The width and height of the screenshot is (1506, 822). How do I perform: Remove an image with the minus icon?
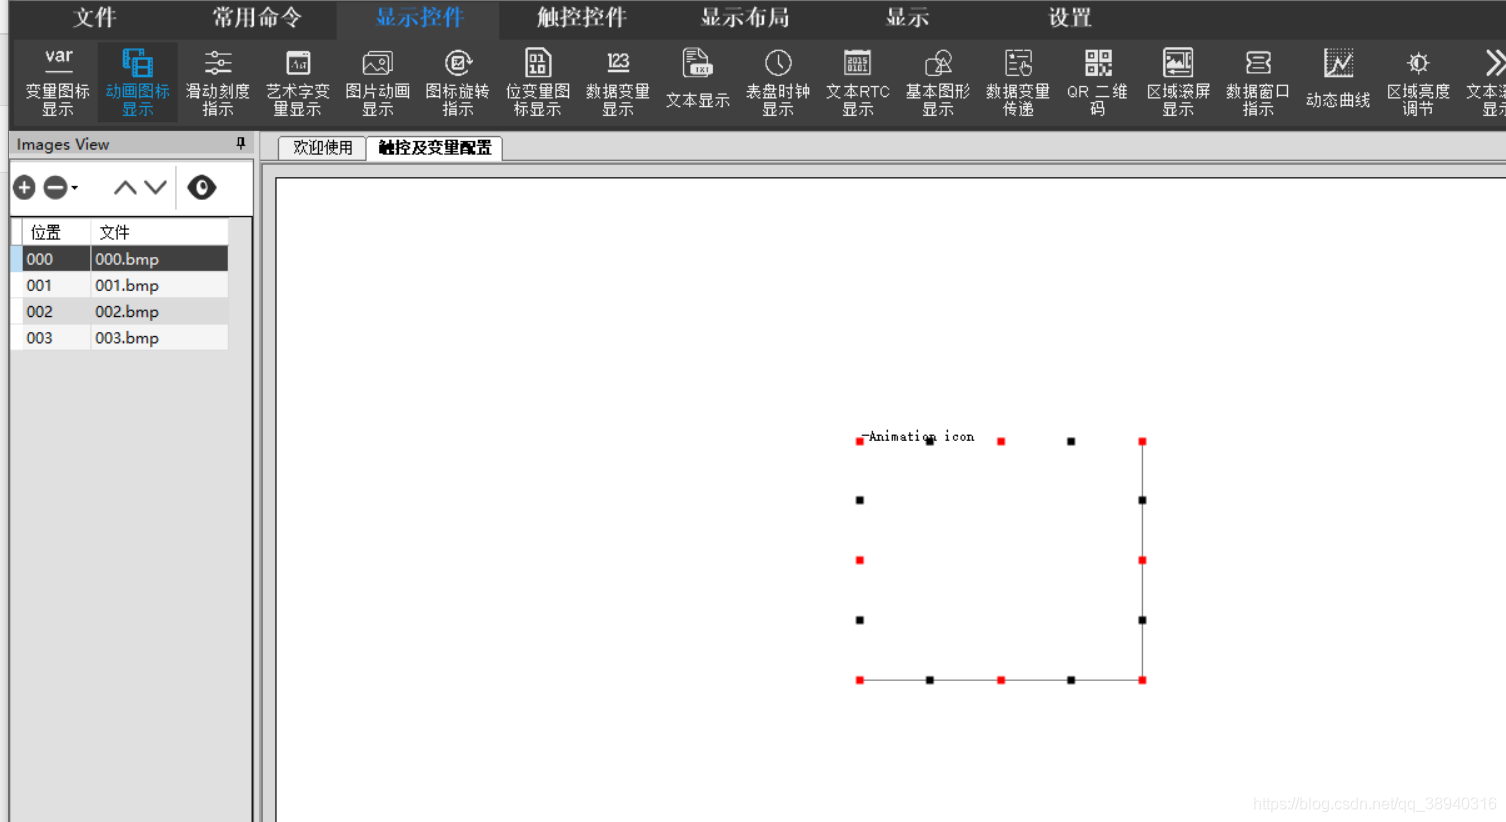[55, 187]
